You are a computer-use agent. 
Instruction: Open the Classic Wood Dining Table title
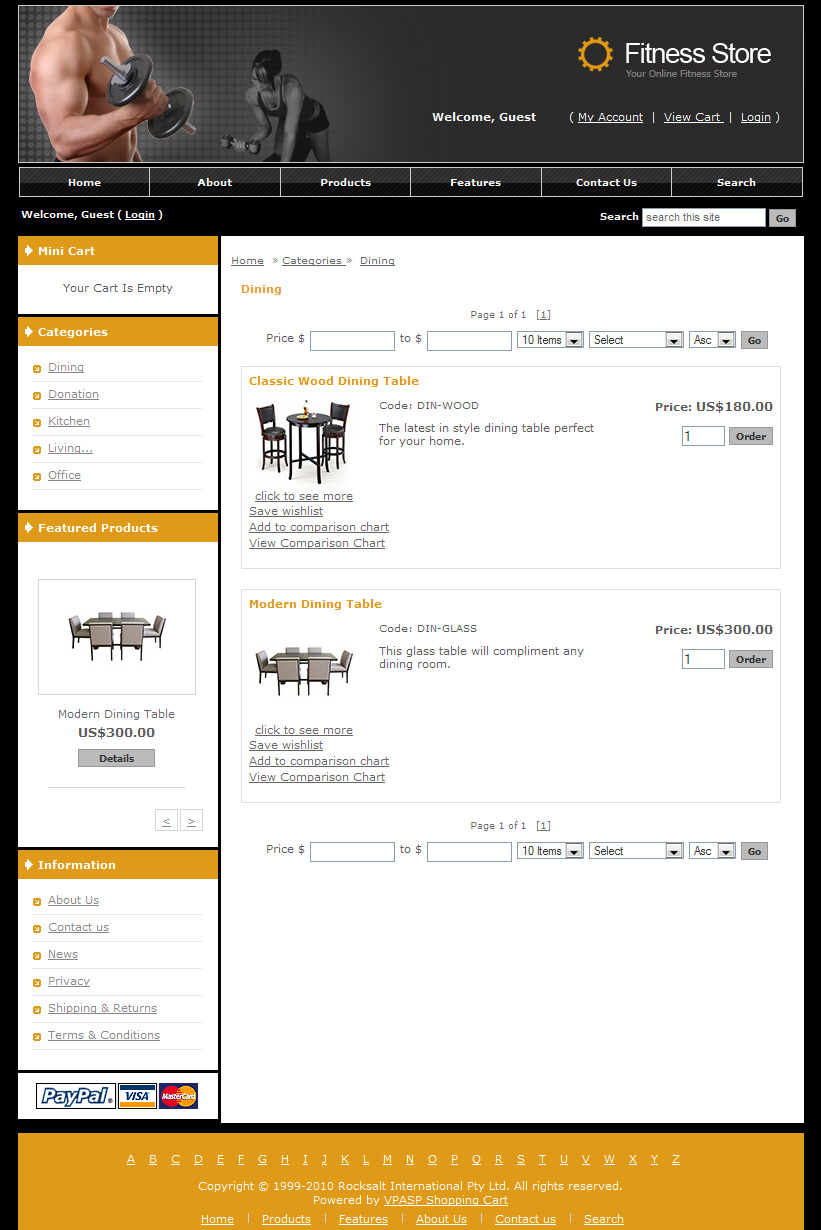click(334, 381)
